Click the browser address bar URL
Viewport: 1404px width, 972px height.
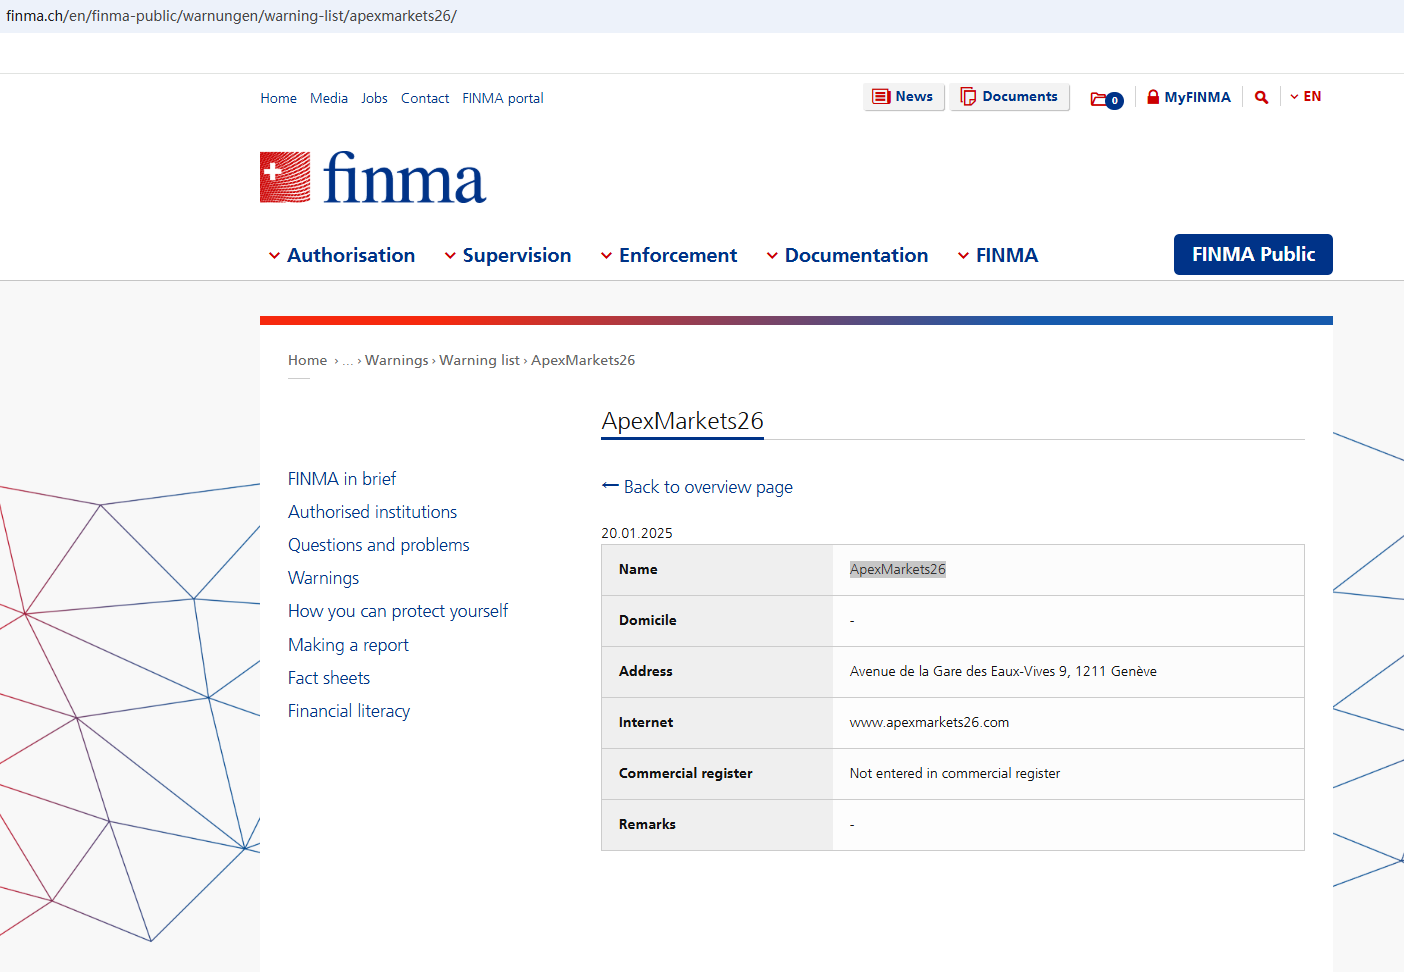pos(231,16)
